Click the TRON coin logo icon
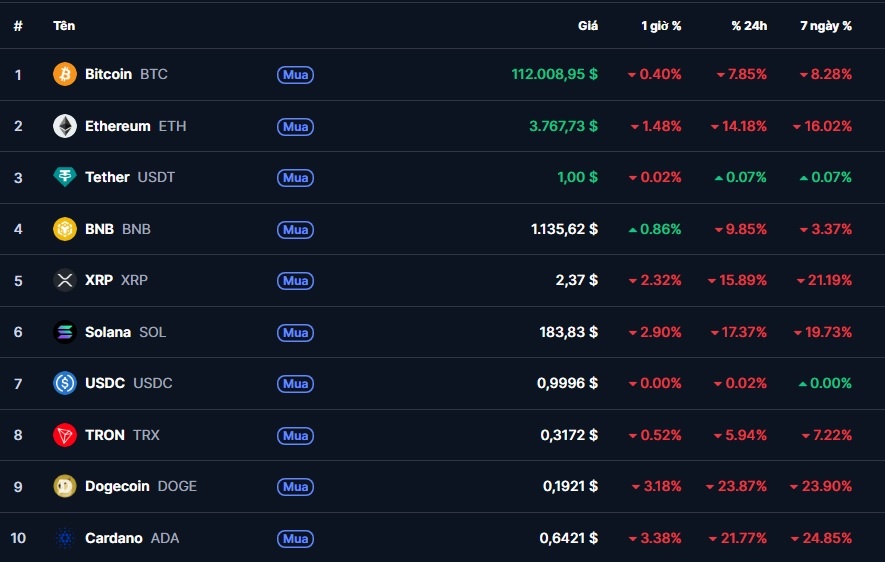885x562 pixels. [65, 435]
